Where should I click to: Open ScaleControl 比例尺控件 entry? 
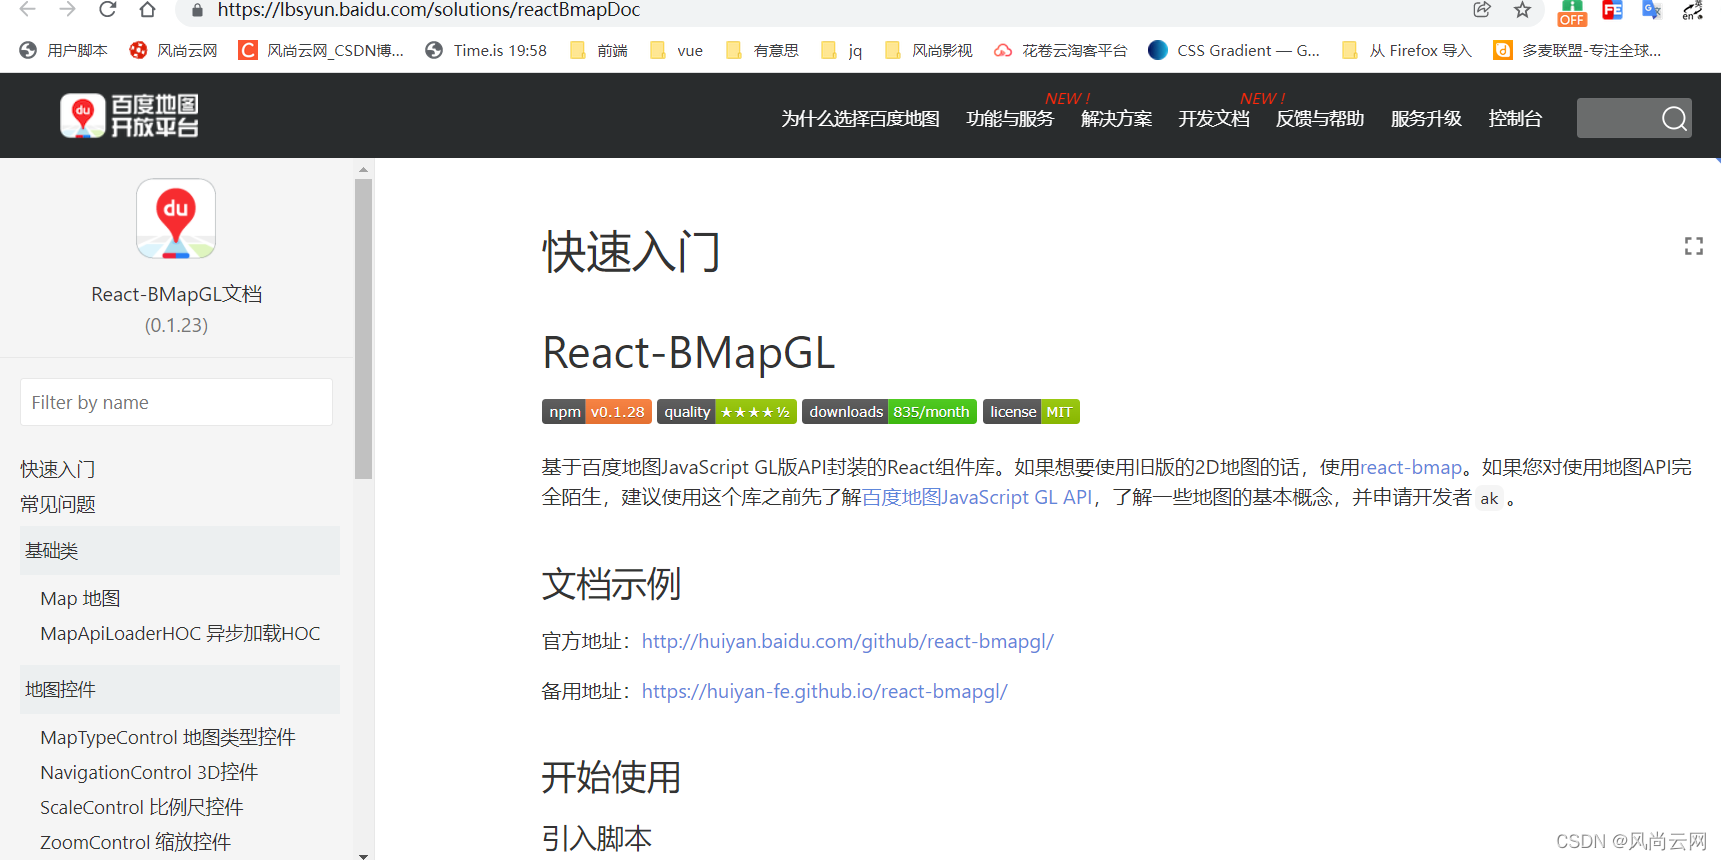[142, 807]
